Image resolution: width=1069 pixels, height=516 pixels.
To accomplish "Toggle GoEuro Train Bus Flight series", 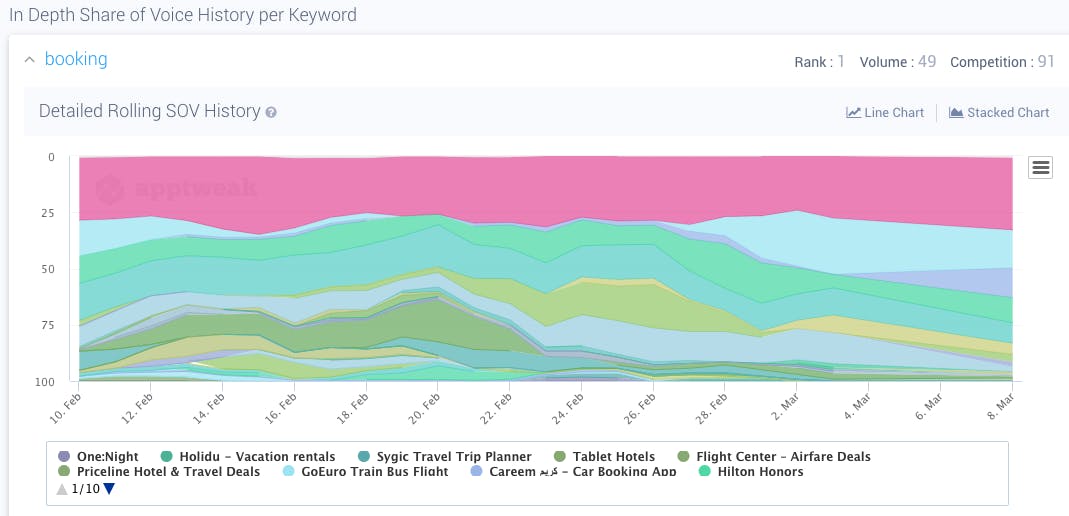I will tap(375, 471).
